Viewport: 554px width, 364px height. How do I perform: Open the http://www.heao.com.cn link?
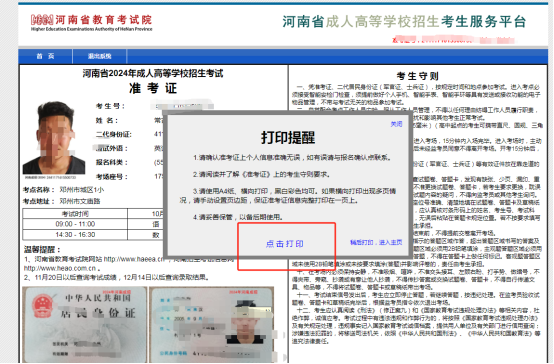(x=60, y=268)
